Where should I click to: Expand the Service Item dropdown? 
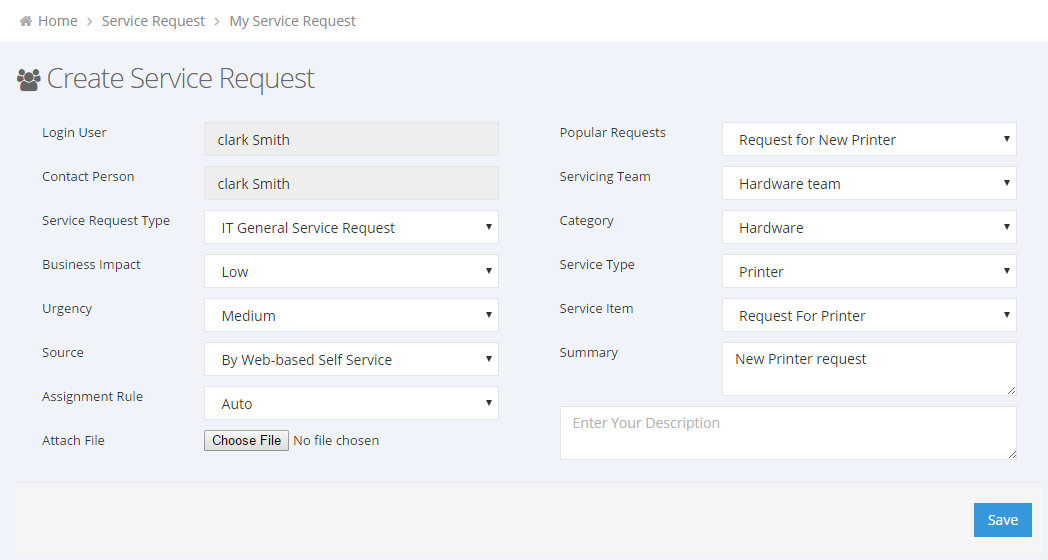[869, 315]
